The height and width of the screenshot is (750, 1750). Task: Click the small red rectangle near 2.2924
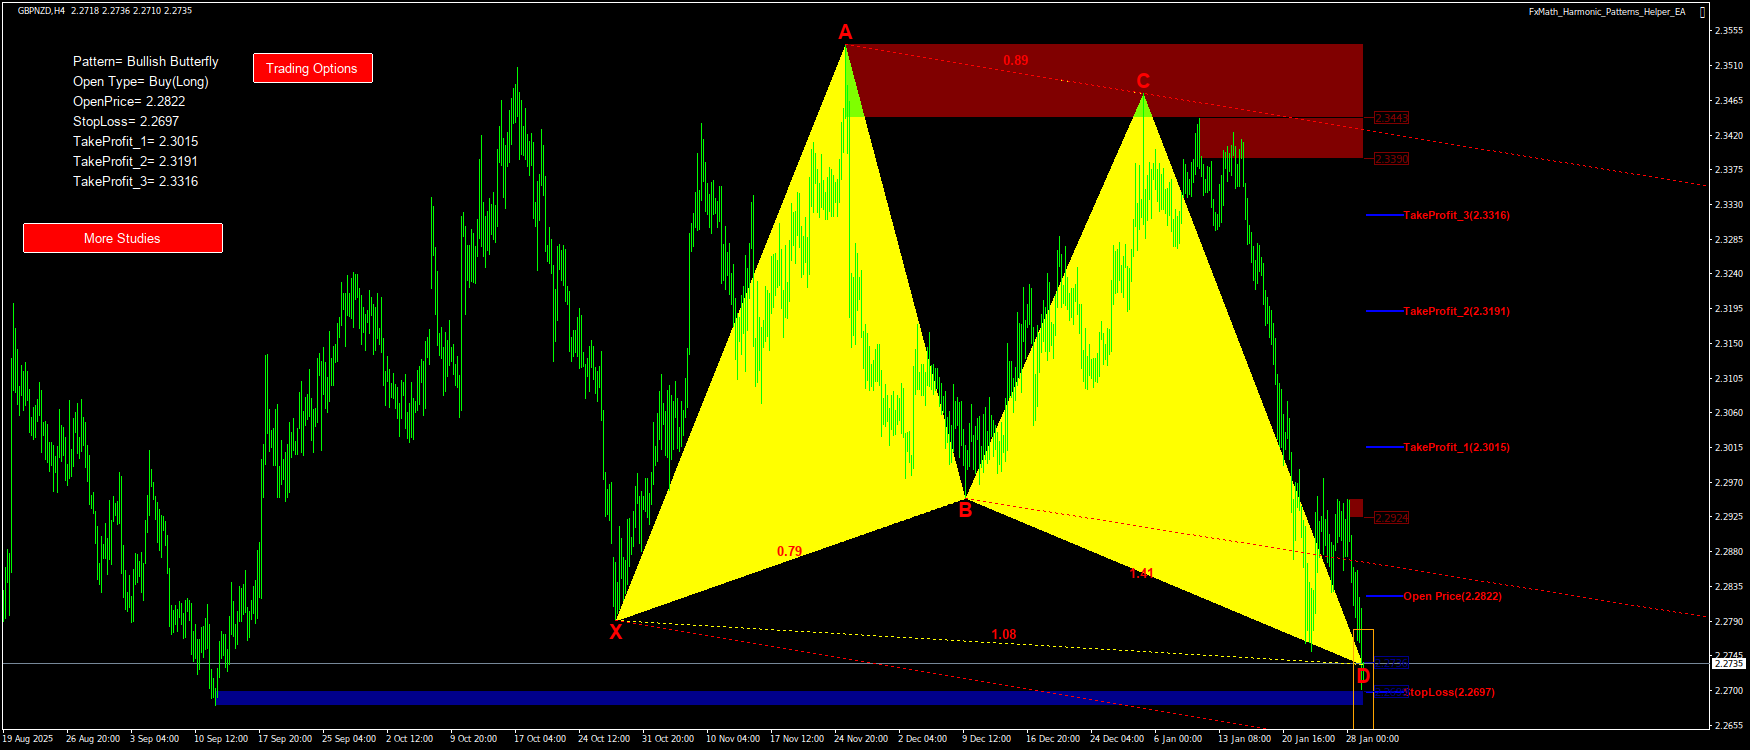click(1356, 508)
